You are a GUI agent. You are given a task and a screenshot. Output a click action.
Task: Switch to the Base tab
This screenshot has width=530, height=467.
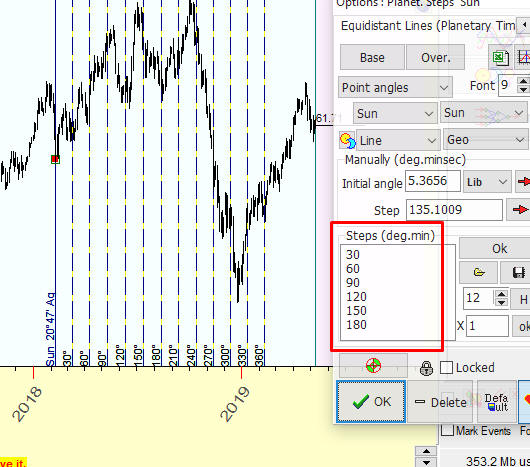click(372, 57)
